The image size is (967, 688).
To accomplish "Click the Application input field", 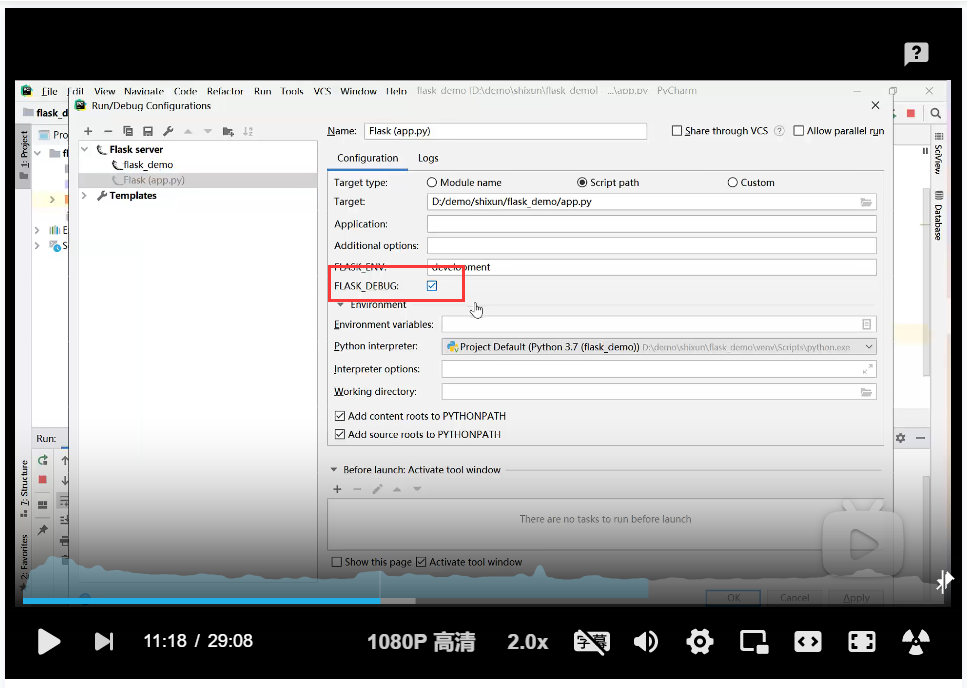I will 651,224.
